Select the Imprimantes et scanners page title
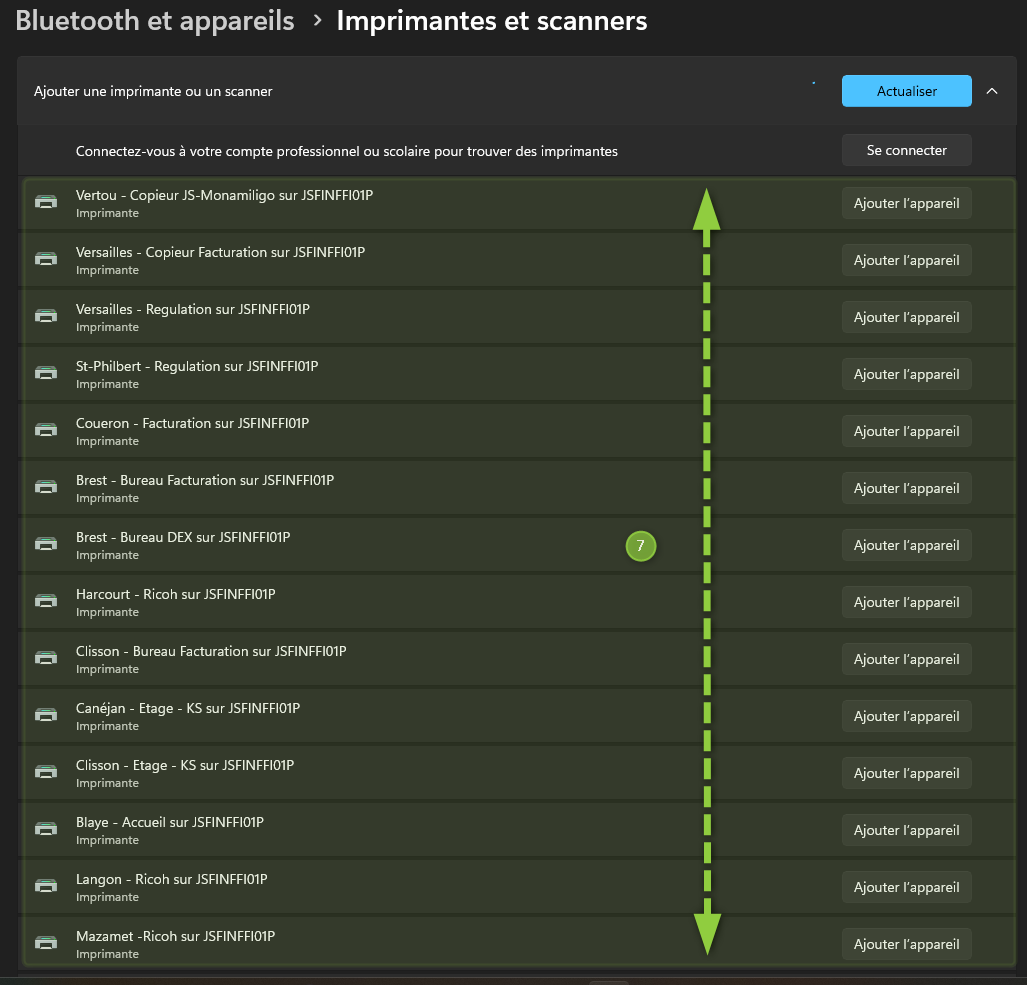Screen dimensions: 1027x985 click(x=492, y=20)
